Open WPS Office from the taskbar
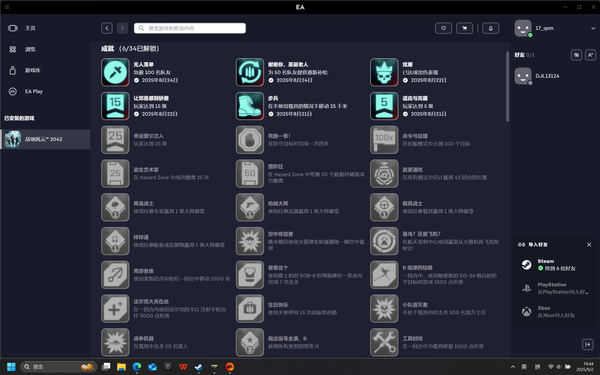600x375 pixels. (x=183, y=367)
